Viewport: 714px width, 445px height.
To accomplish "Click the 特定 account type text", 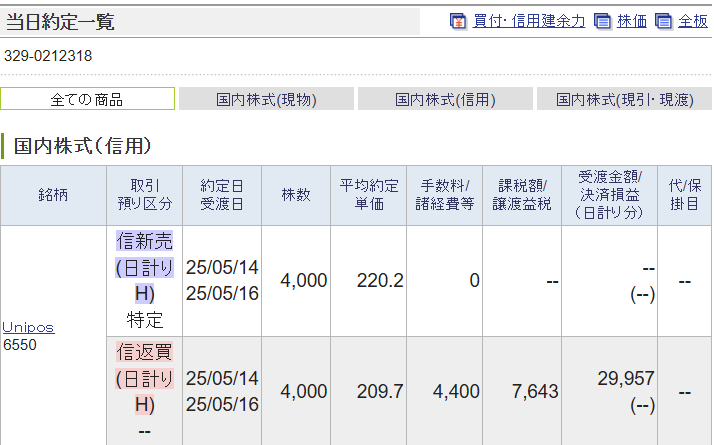I will 145,320.
